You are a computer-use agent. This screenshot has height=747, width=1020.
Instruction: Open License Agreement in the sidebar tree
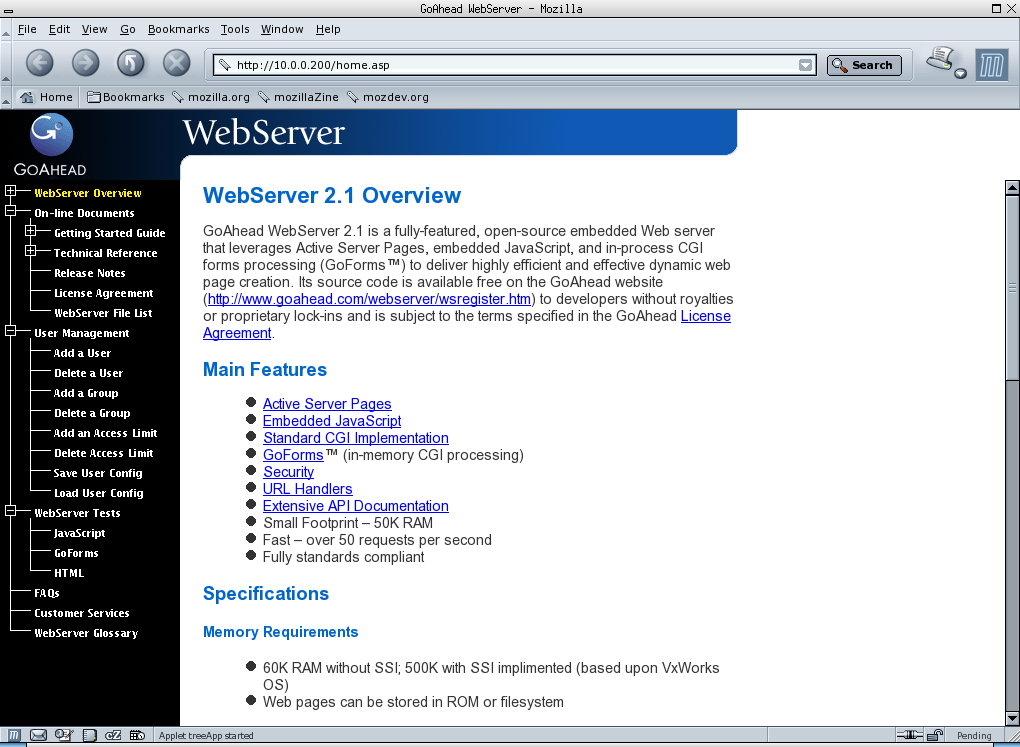tap(103, 293)
